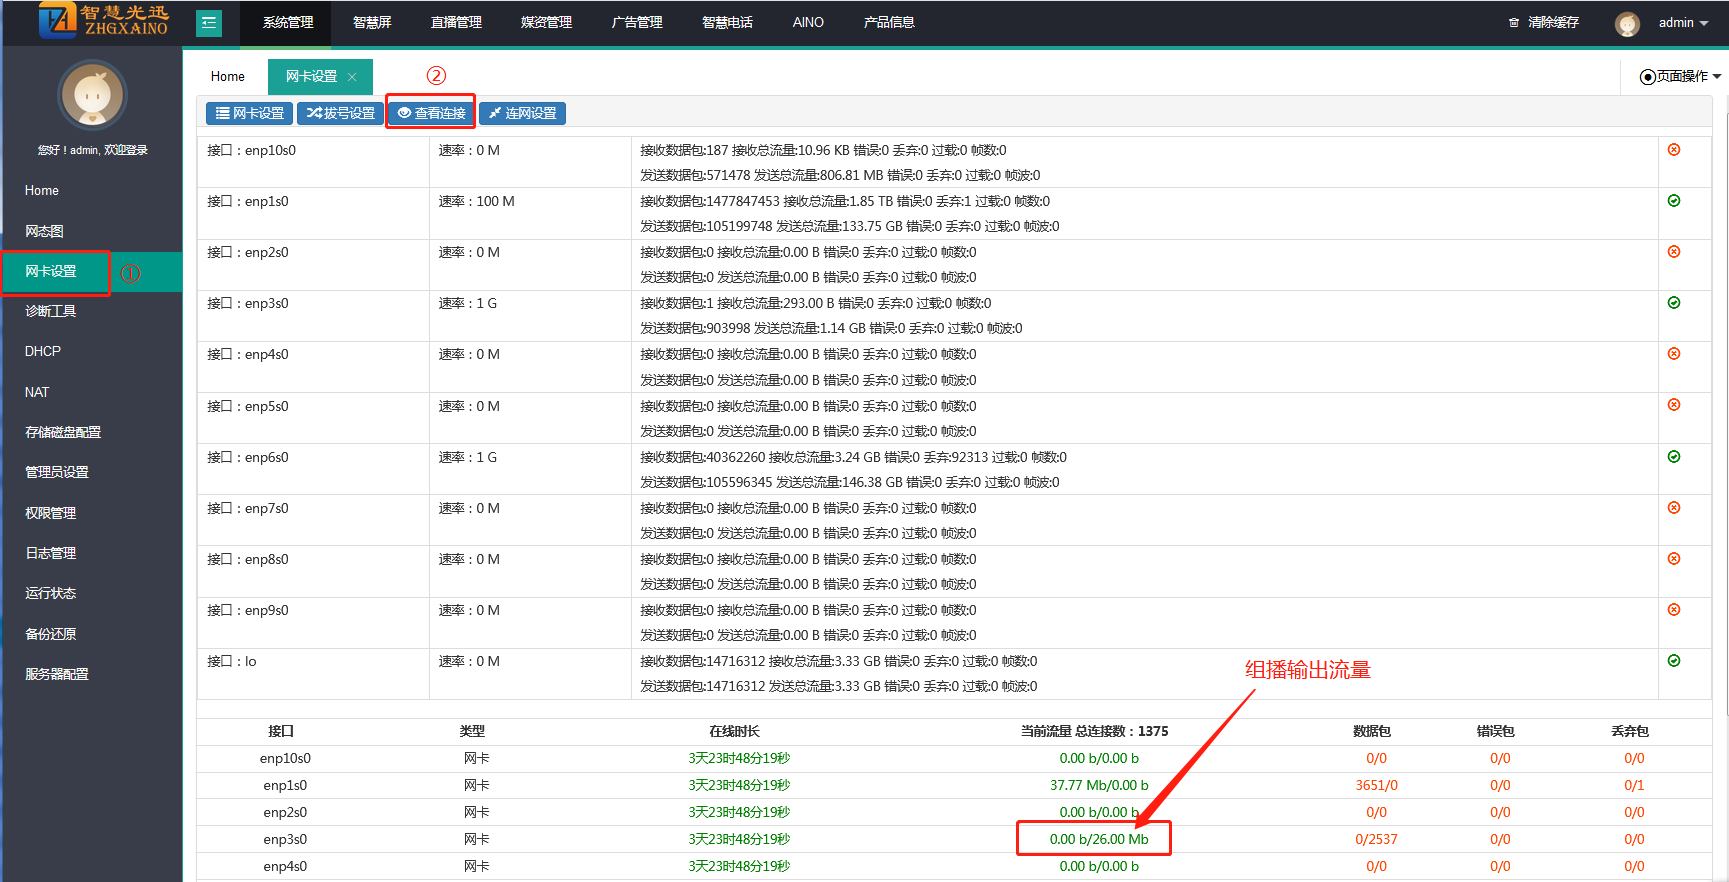Click the admin avatar in top bar
Viewport: 1729px width, 882px height.
(1627, 24)
